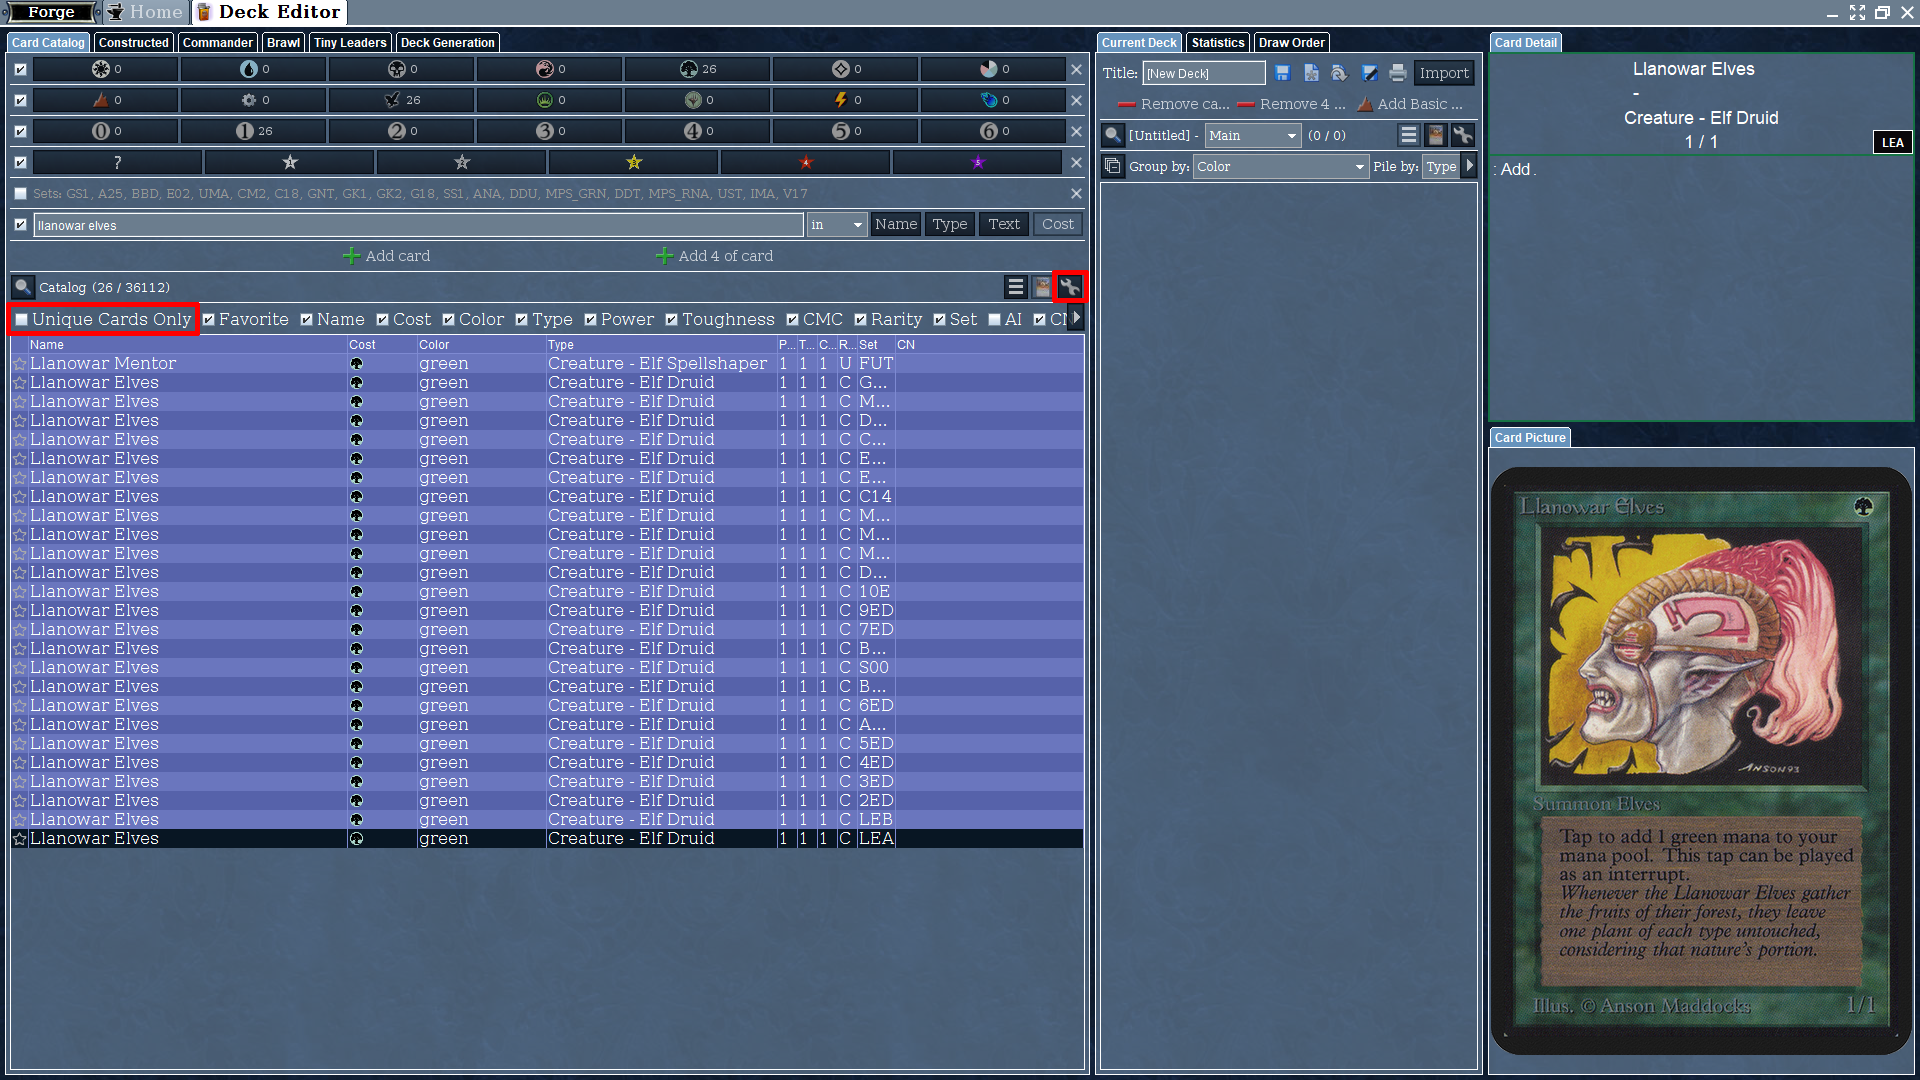Toggle the CMC 3 filter
Screen dimensions: 1920x1080
tap(550, 131)
